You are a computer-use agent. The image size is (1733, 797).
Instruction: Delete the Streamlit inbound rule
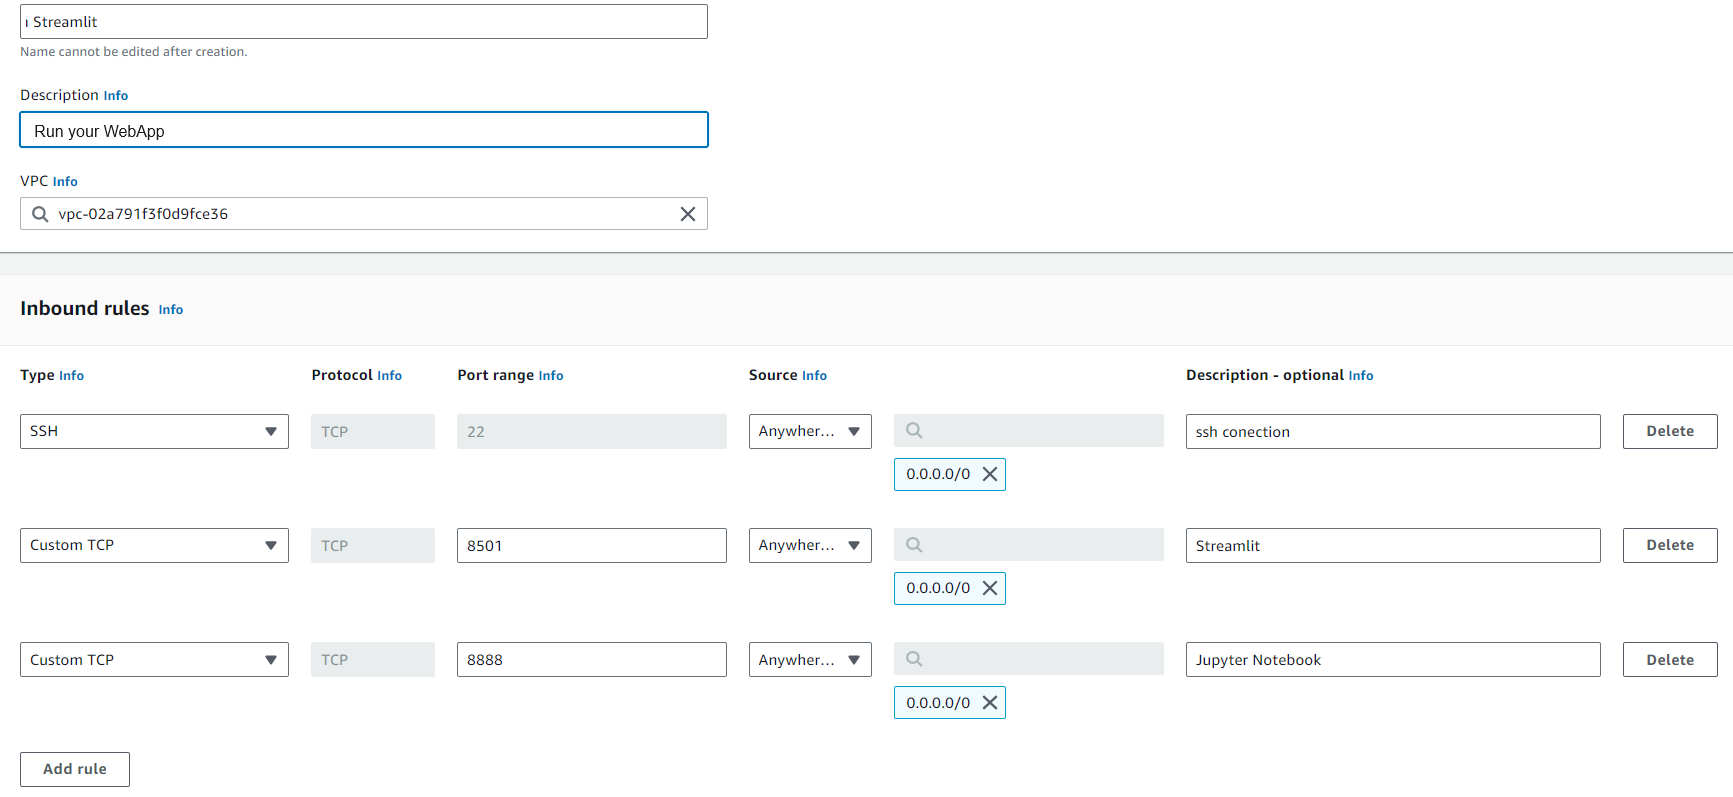pyautogui.click(x=1670, y=545)
